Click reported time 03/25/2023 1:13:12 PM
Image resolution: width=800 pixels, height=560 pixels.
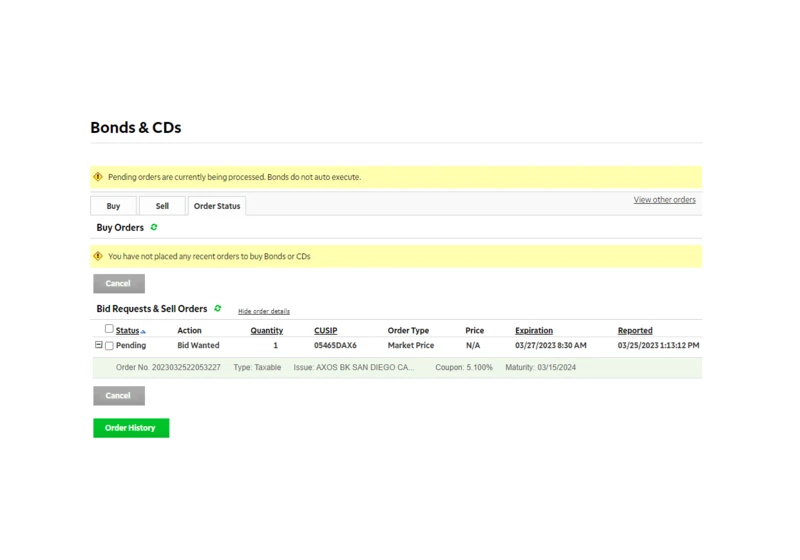coord(658,345)
